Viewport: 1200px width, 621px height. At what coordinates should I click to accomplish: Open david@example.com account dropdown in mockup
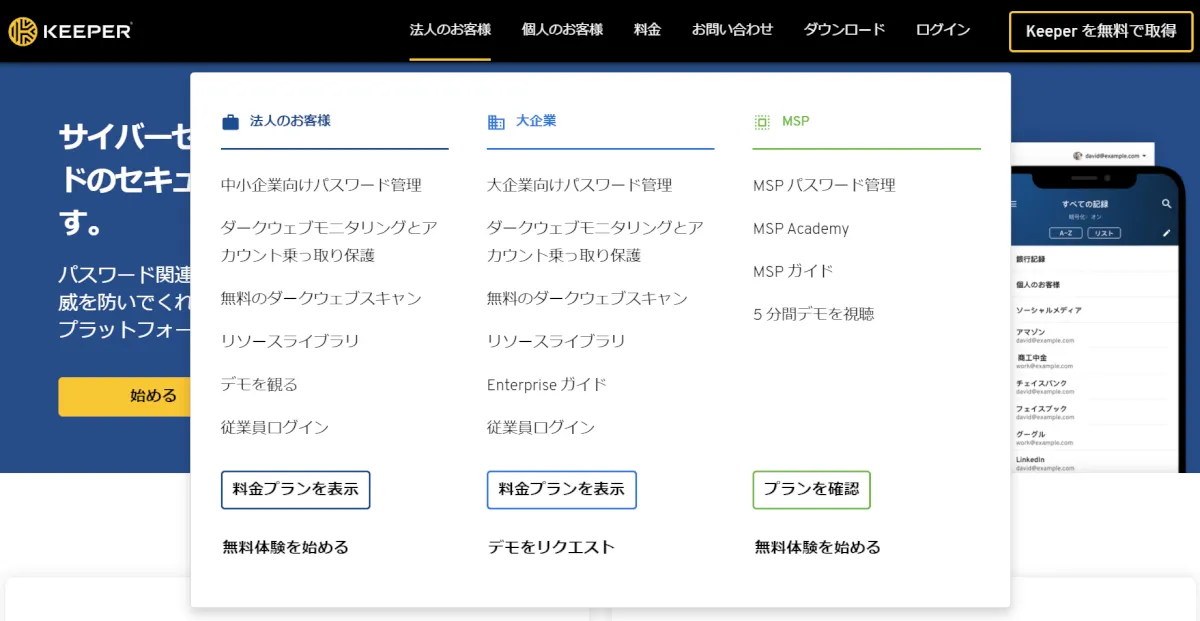point(1110,156)
